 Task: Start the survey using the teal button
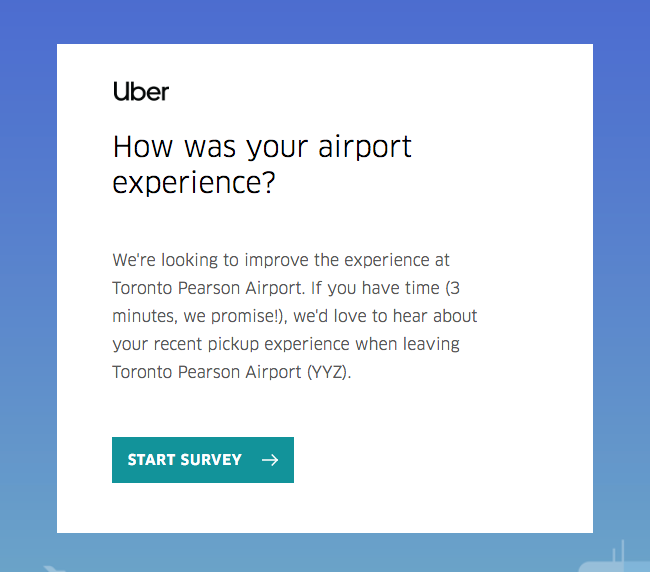[203, 460]
